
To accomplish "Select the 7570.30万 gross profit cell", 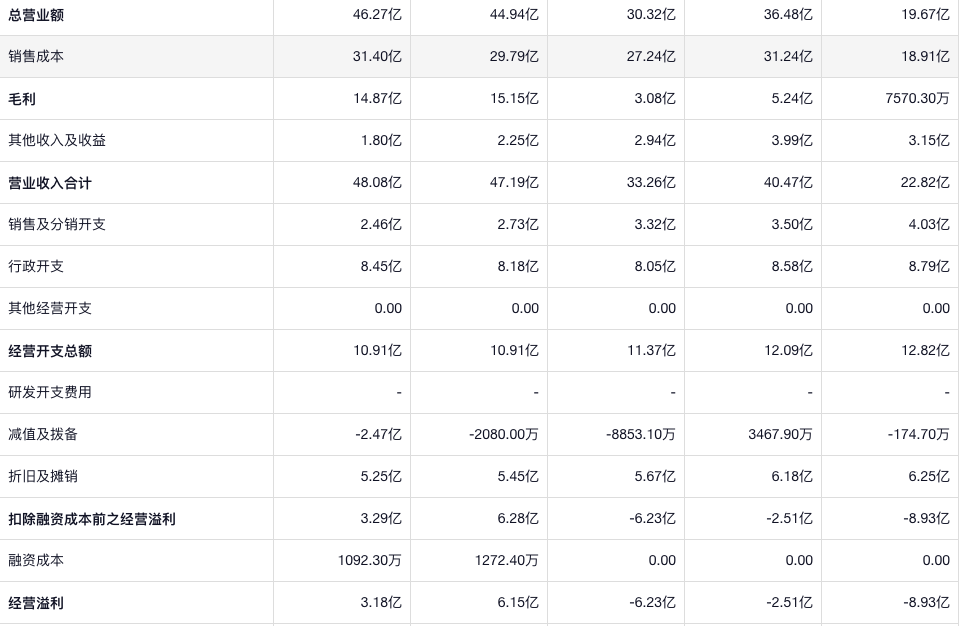I will pos(917,99).
